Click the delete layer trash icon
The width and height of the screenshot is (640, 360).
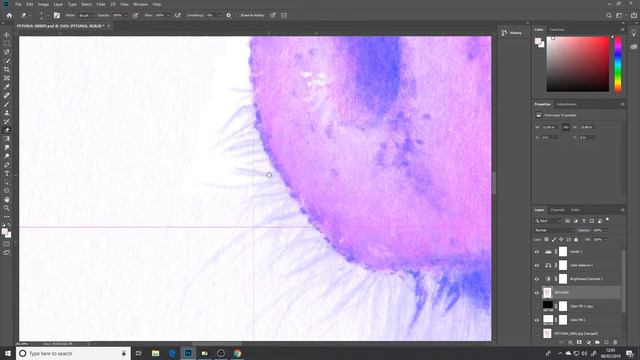point(616,342)
